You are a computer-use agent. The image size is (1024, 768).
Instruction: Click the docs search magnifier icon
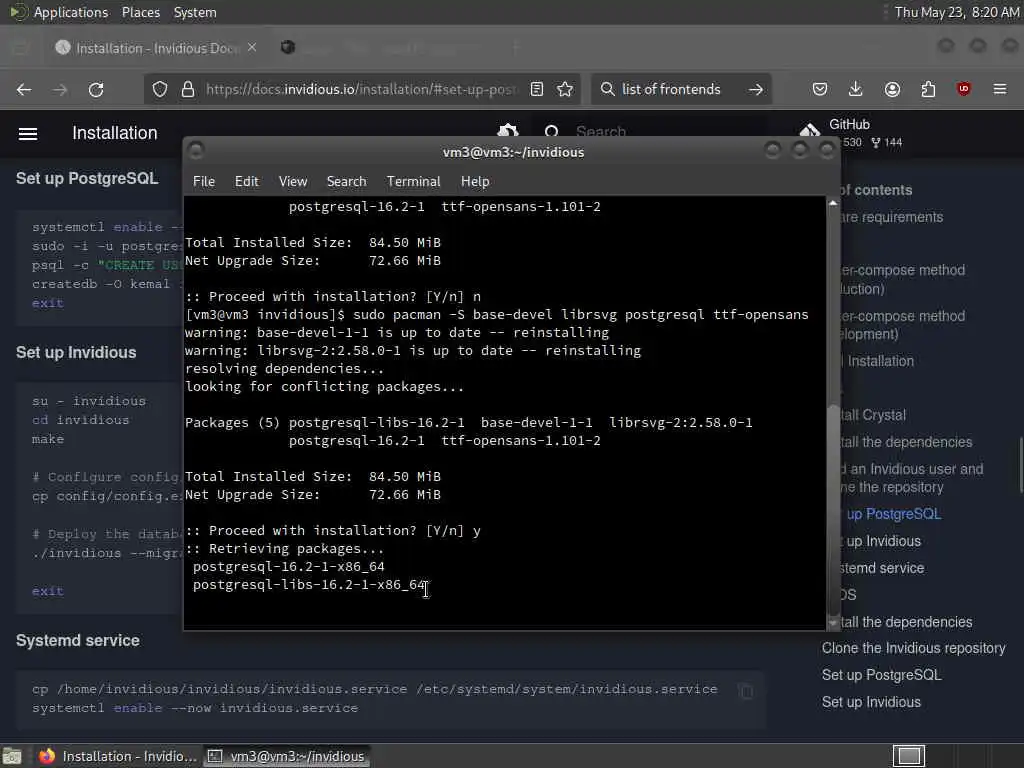552,133
